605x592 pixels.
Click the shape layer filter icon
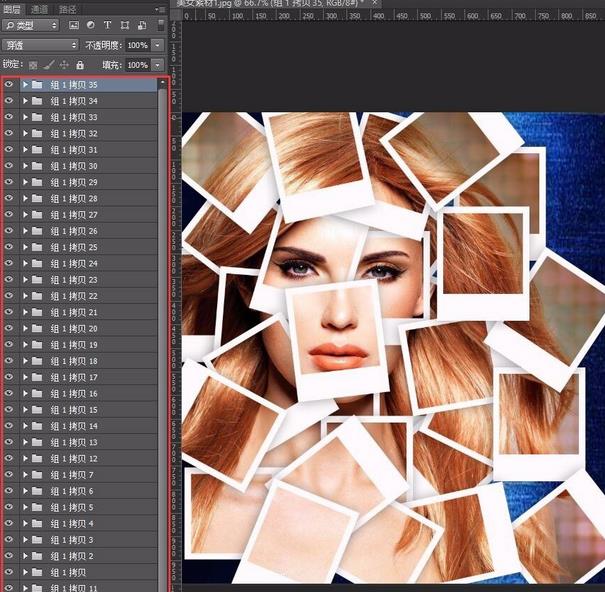[x=123, y=25]
